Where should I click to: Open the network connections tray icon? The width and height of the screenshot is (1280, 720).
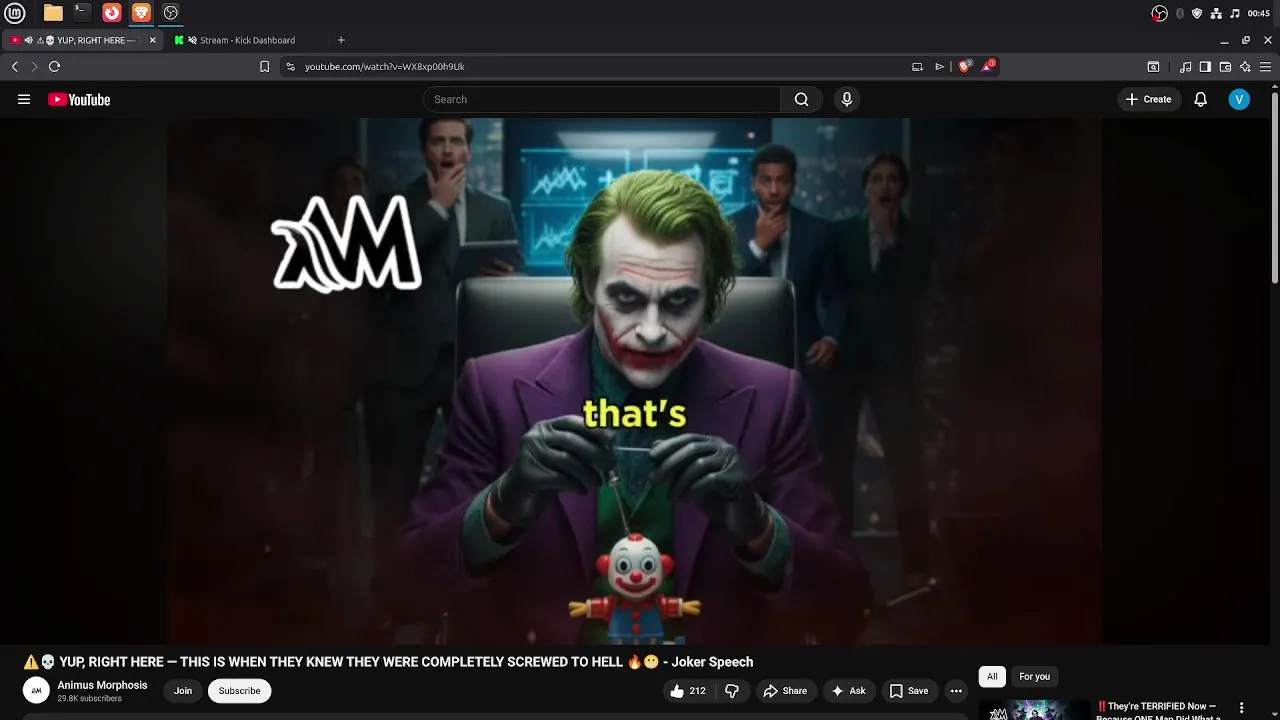(1216, 13)
